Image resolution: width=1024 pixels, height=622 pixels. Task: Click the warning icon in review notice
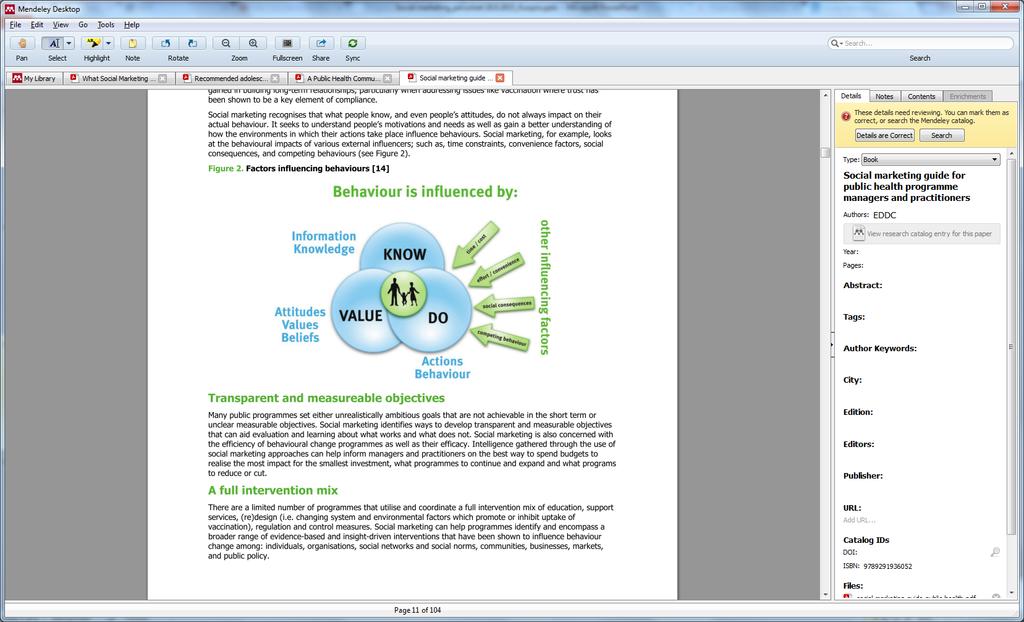click(x=846, y=116)
